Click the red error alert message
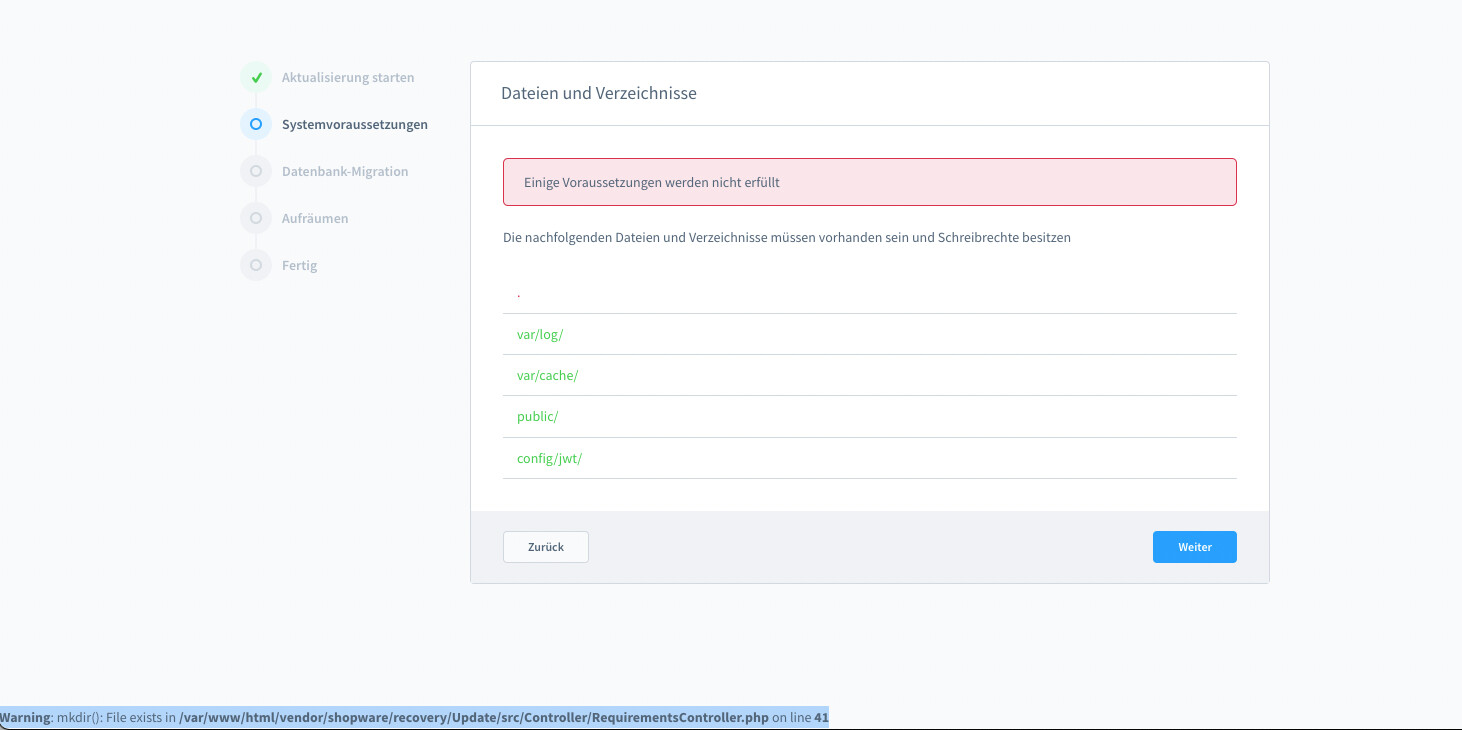This screenshot has height=730, width=1462. [x=870, y=182]
